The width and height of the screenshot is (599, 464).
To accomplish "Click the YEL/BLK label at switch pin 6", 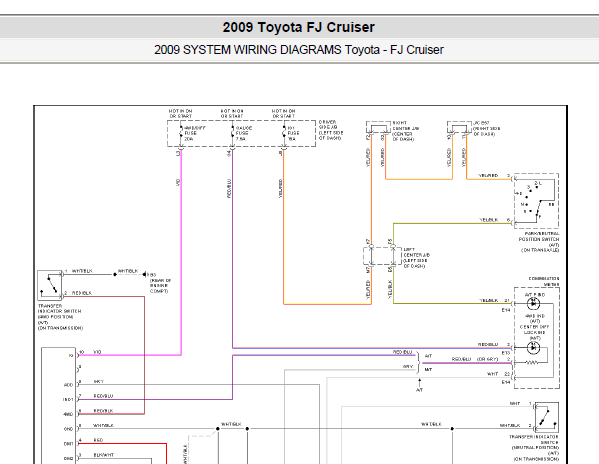I will [x=489, y=220].
